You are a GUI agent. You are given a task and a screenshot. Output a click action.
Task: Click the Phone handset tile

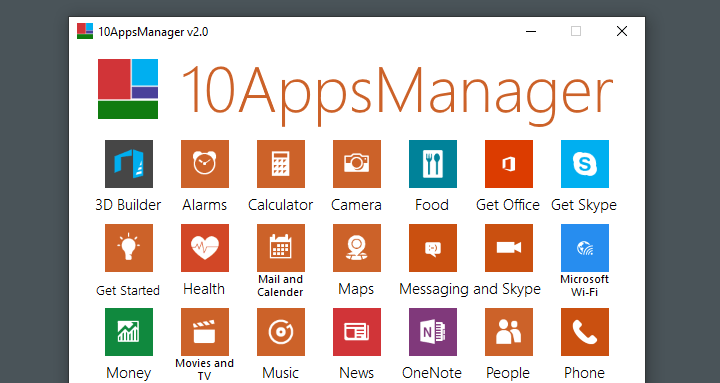(585, 332)
